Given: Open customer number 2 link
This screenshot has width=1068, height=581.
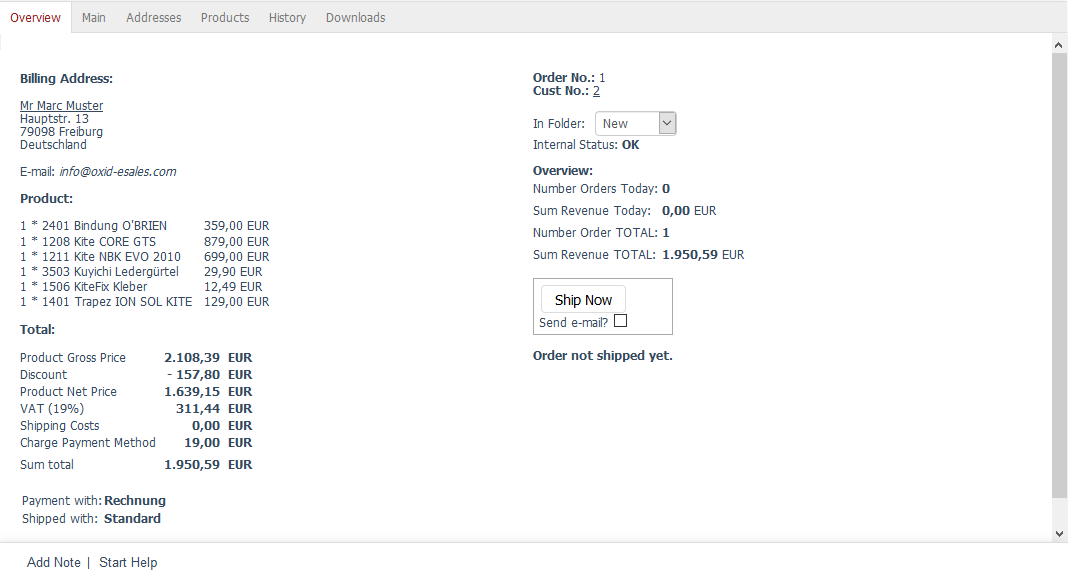Looking at the screenshot, I should click(596, 91).
